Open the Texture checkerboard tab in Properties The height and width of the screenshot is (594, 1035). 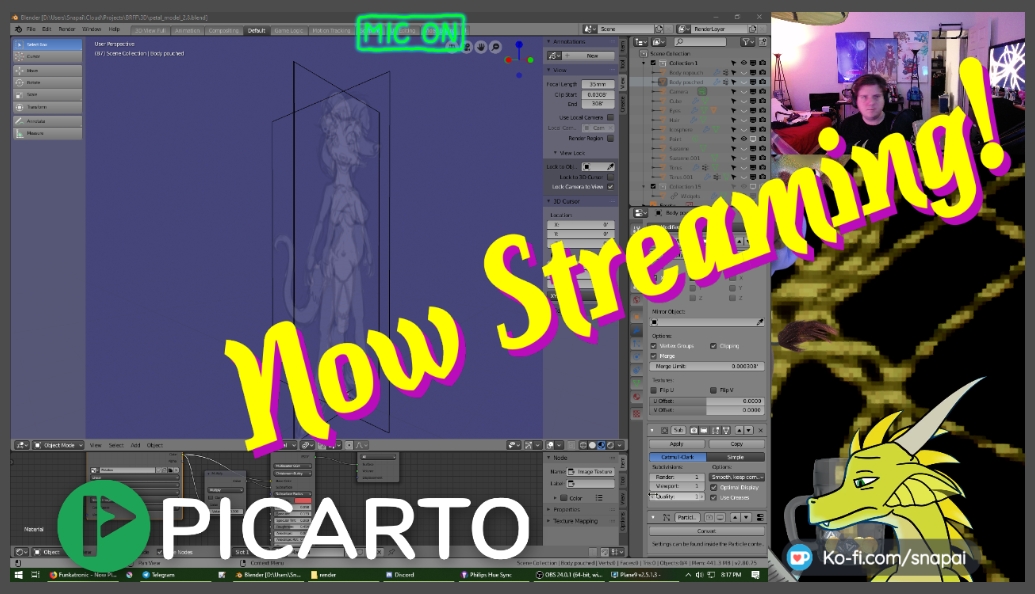tap(636, 414)
